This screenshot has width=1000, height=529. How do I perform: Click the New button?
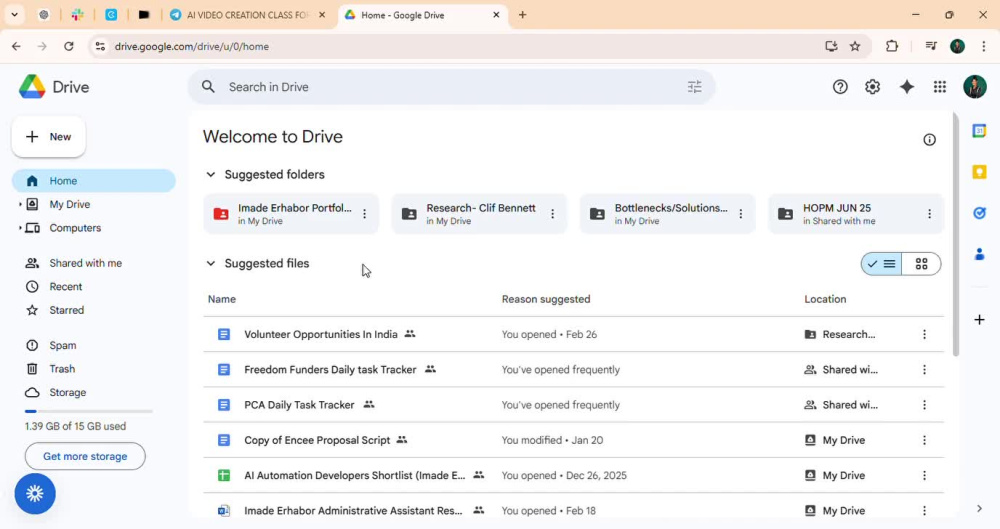click(48, 137)
